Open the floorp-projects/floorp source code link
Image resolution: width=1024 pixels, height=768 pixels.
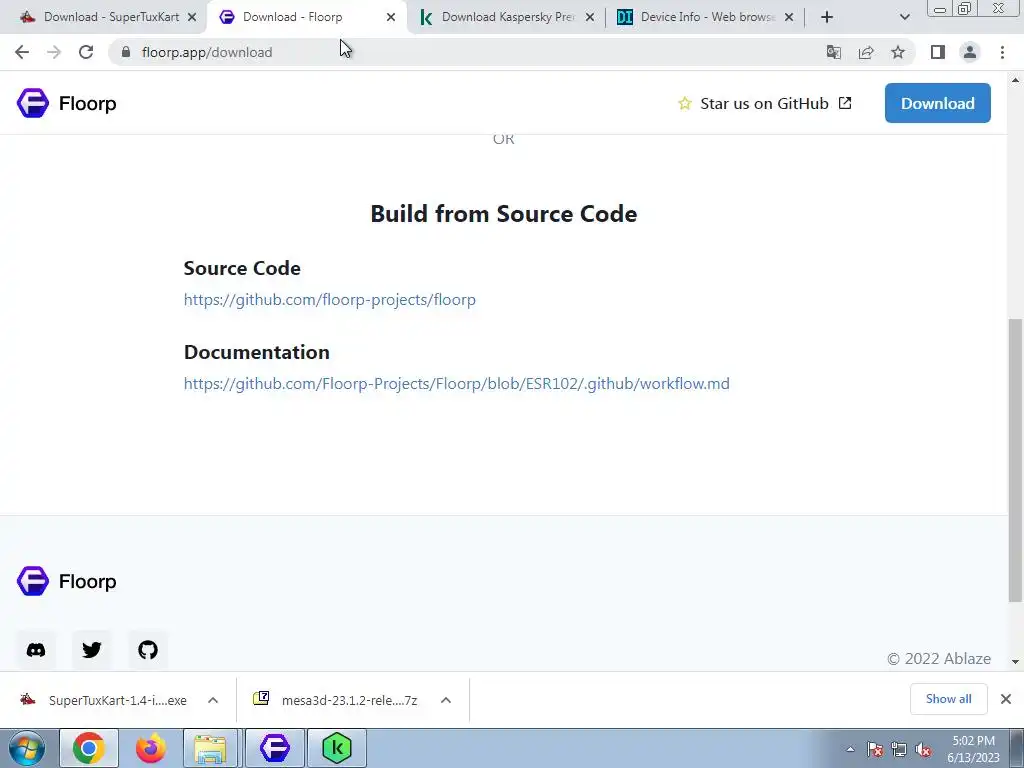pyautogui.click(x=330, y=300)
